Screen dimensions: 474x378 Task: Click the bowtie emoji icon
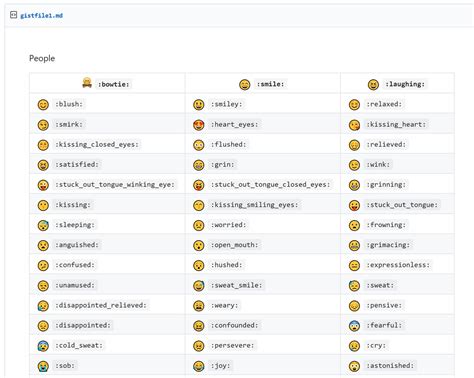click(x=87, y=83)
